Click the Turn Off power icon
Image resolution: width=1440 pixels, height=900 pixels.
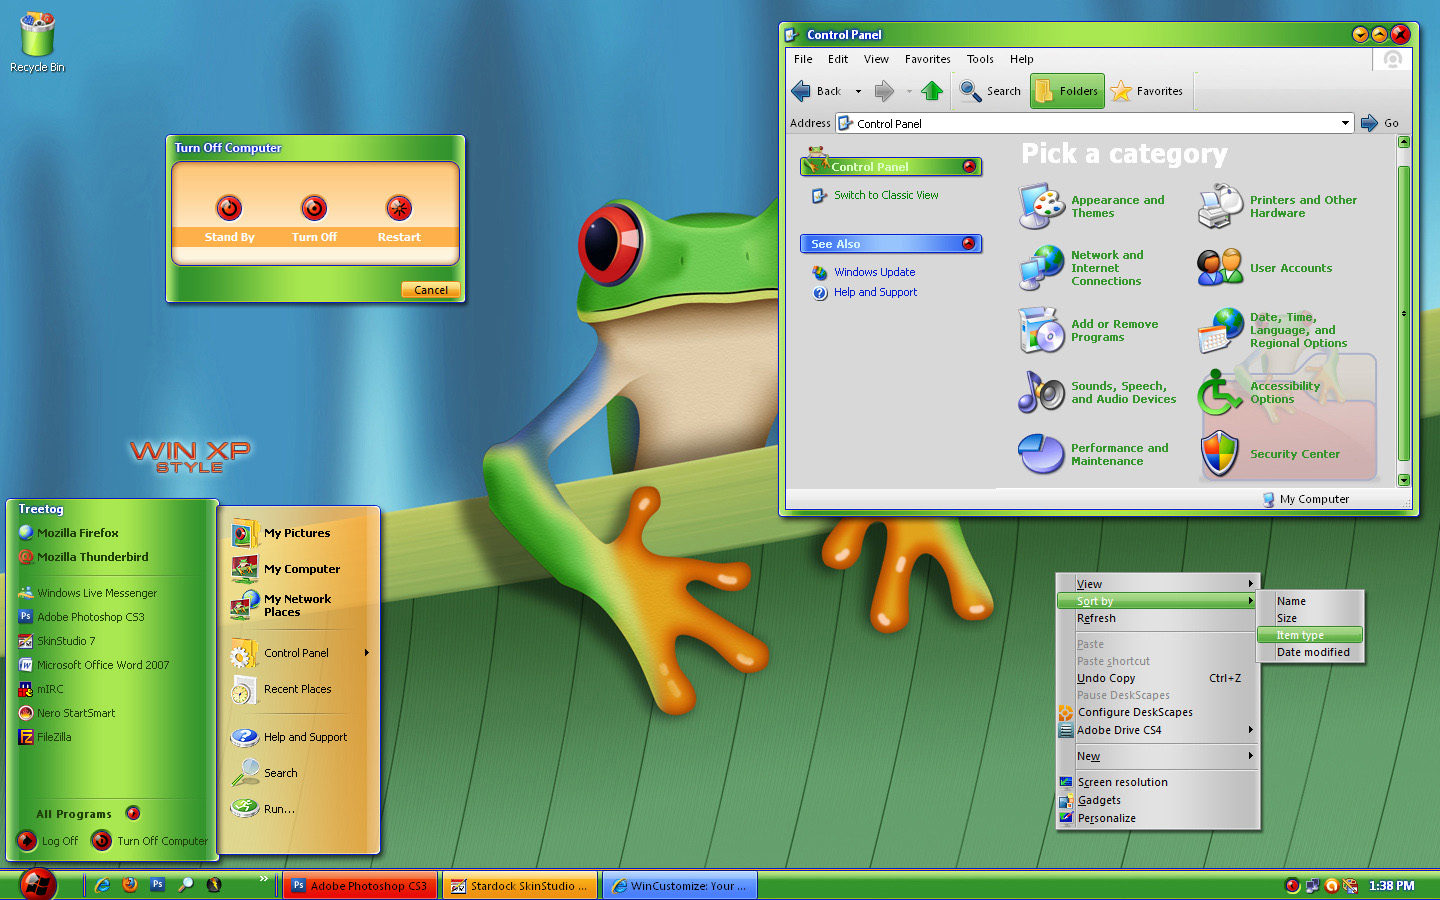click(x=314, y=208)
